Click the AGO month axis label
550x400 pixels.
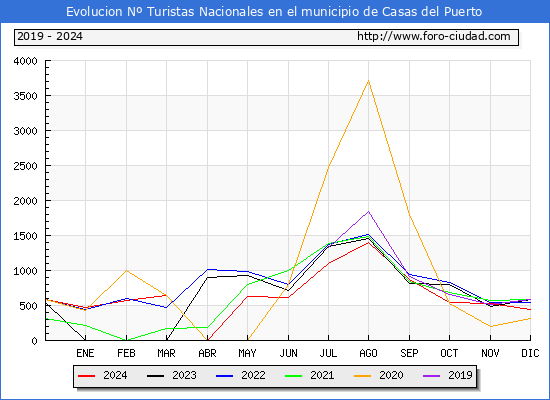[x=368, y=353]
